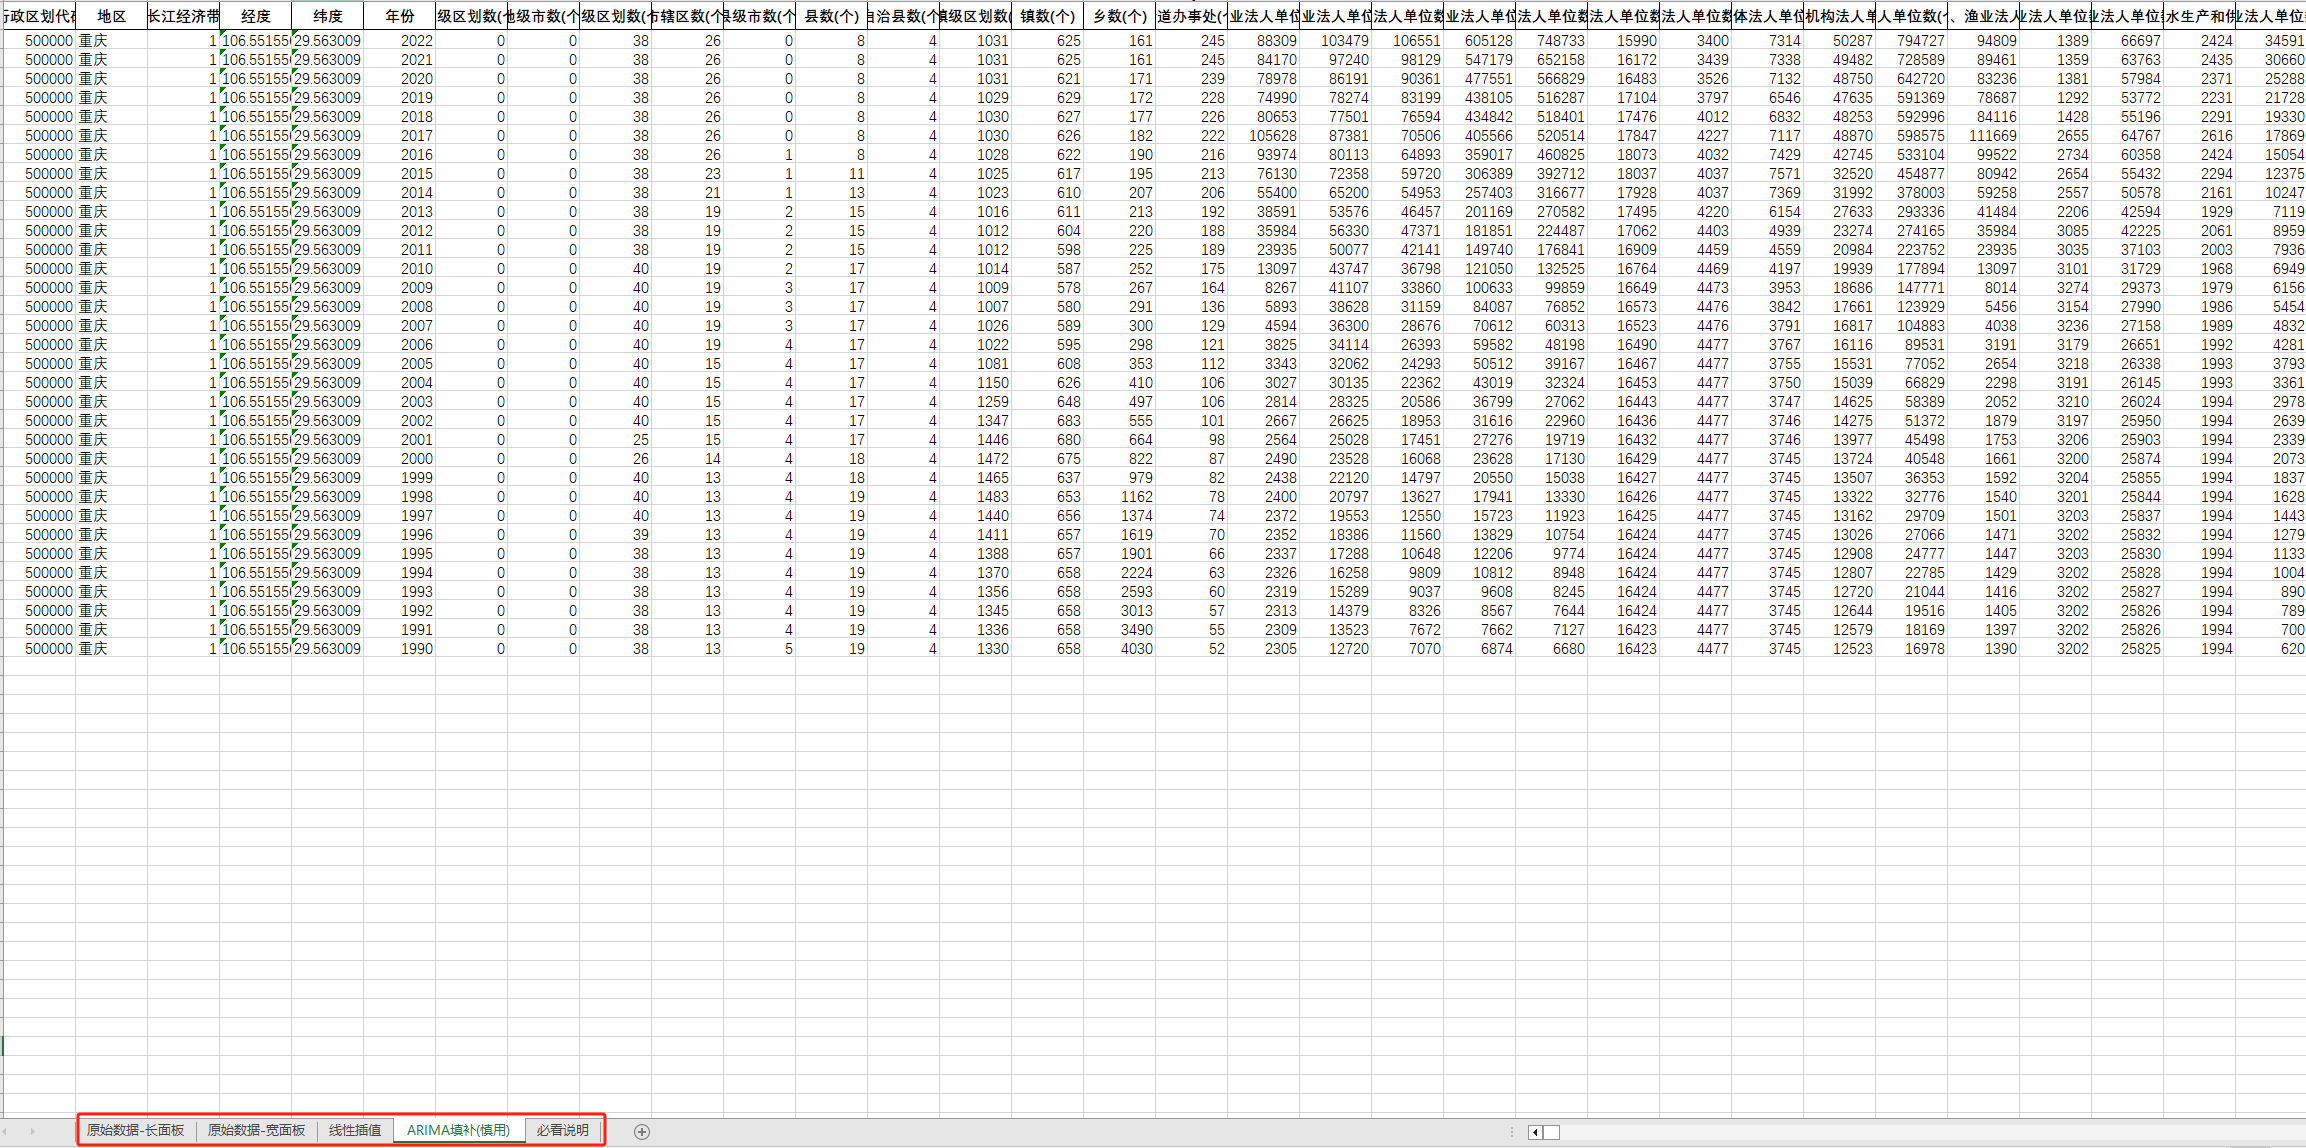Viewport: 2306px width, 1148px height.
Task: Click the next sheet navigation arrow
Action: tap(32, 1131)
